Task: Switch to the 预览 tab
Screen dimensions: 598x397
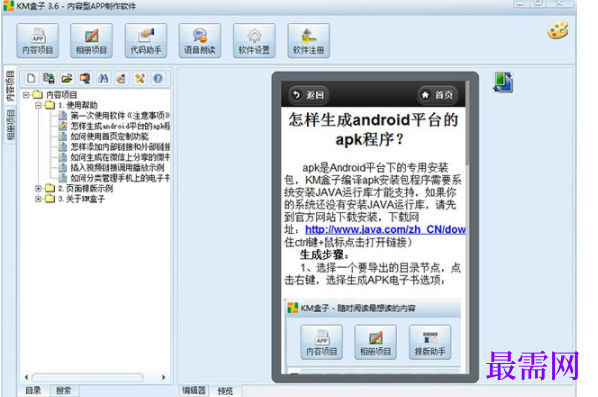Action: [x=225, y=391]
